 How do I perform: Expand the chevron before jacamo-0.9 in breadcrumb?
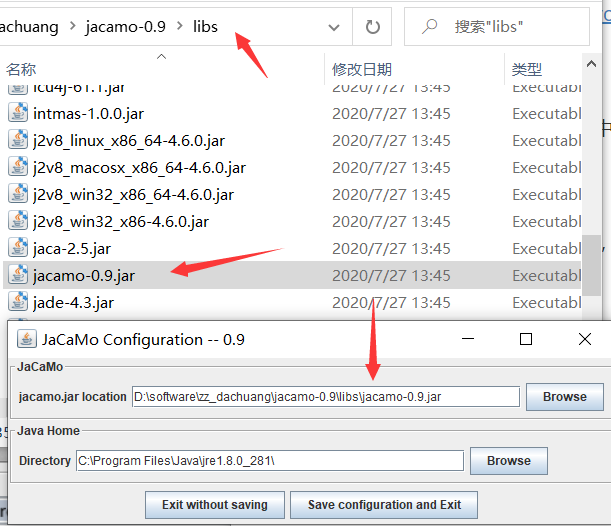pyautogui.click(x=72, y=26)
